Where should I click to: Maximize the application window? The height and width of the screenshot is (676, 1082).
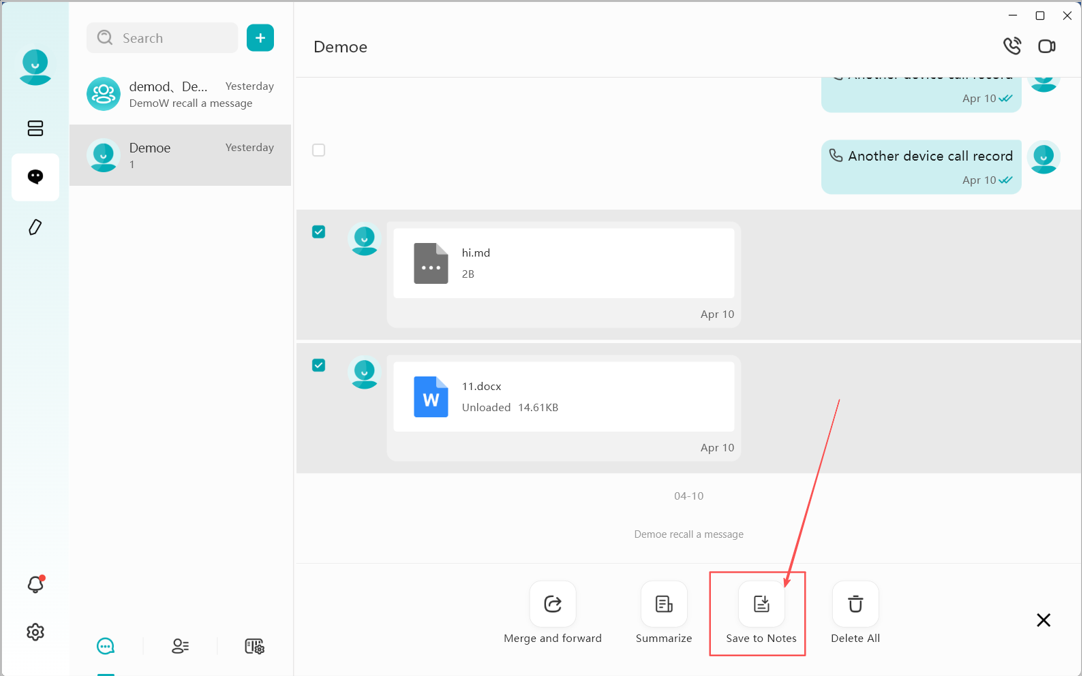pos(1040,15)
